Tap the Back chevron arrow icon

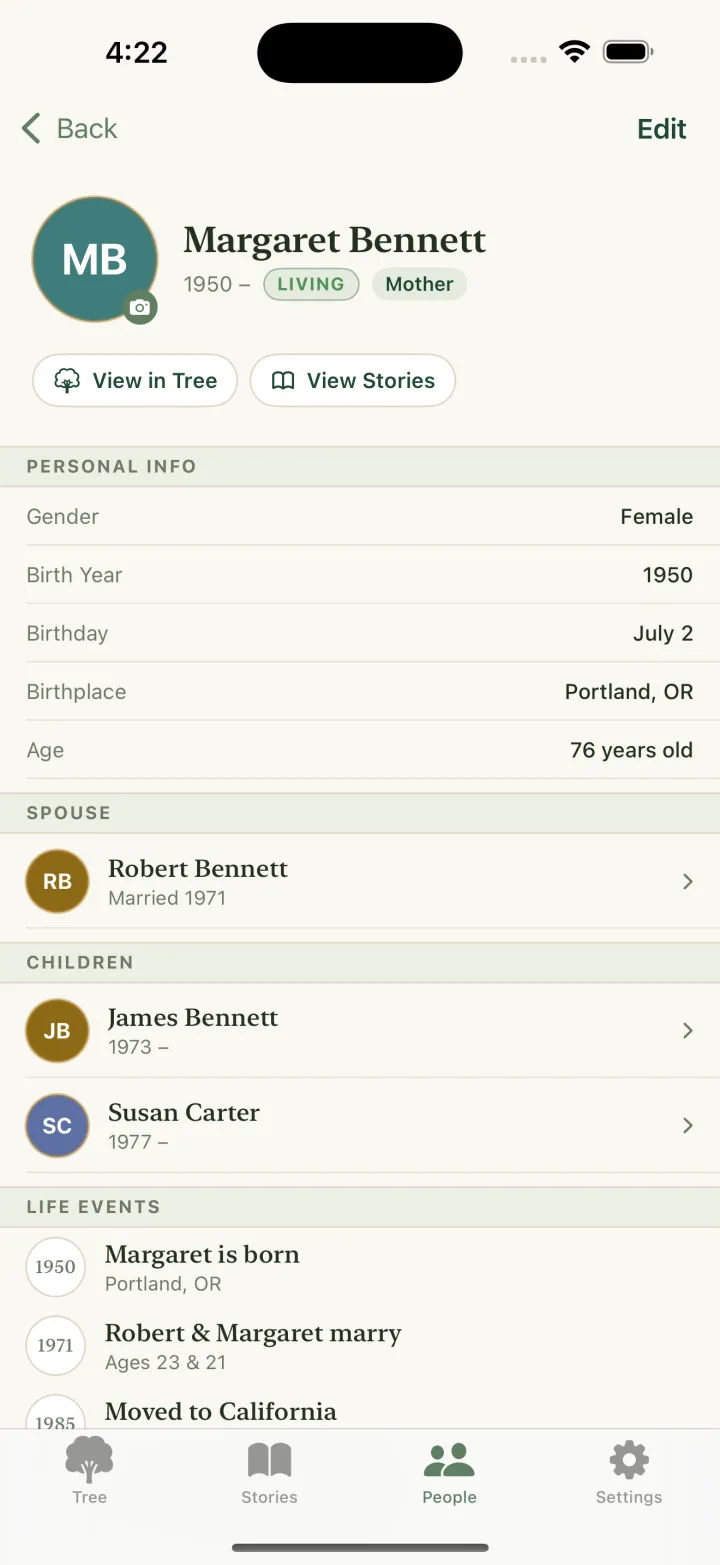pos(32,128)
